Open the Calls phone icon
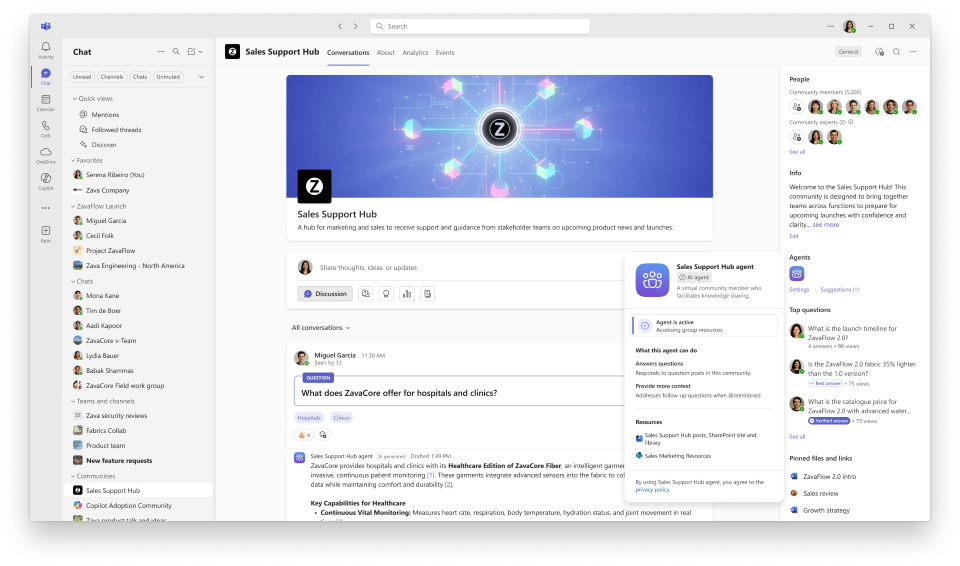The image size is (960, 566). click(46, 128)
